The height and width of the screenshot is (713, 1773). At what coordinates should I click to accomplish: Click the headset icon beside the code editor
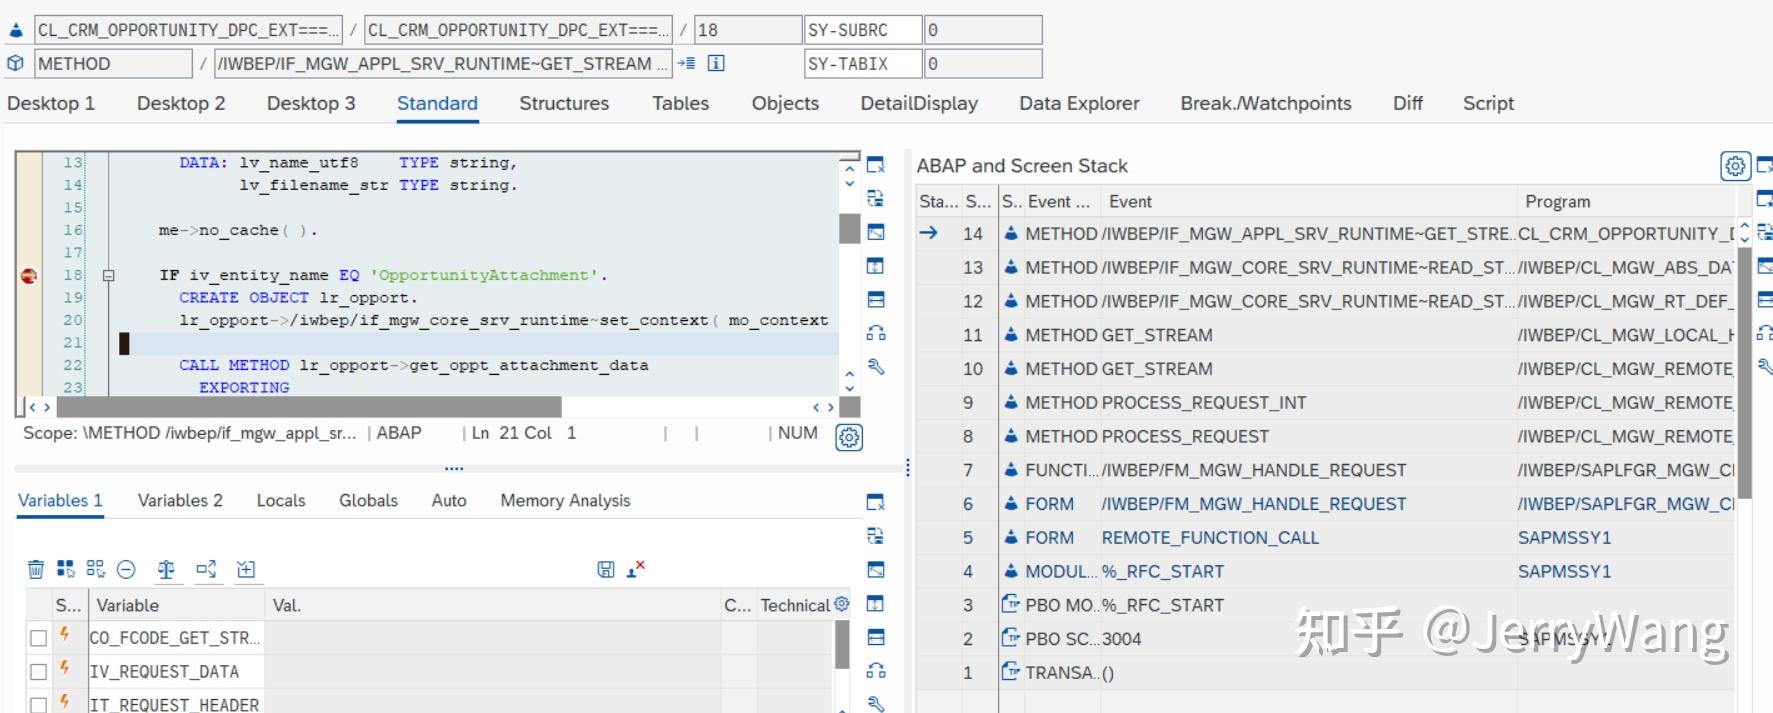[x=876, y=333]
